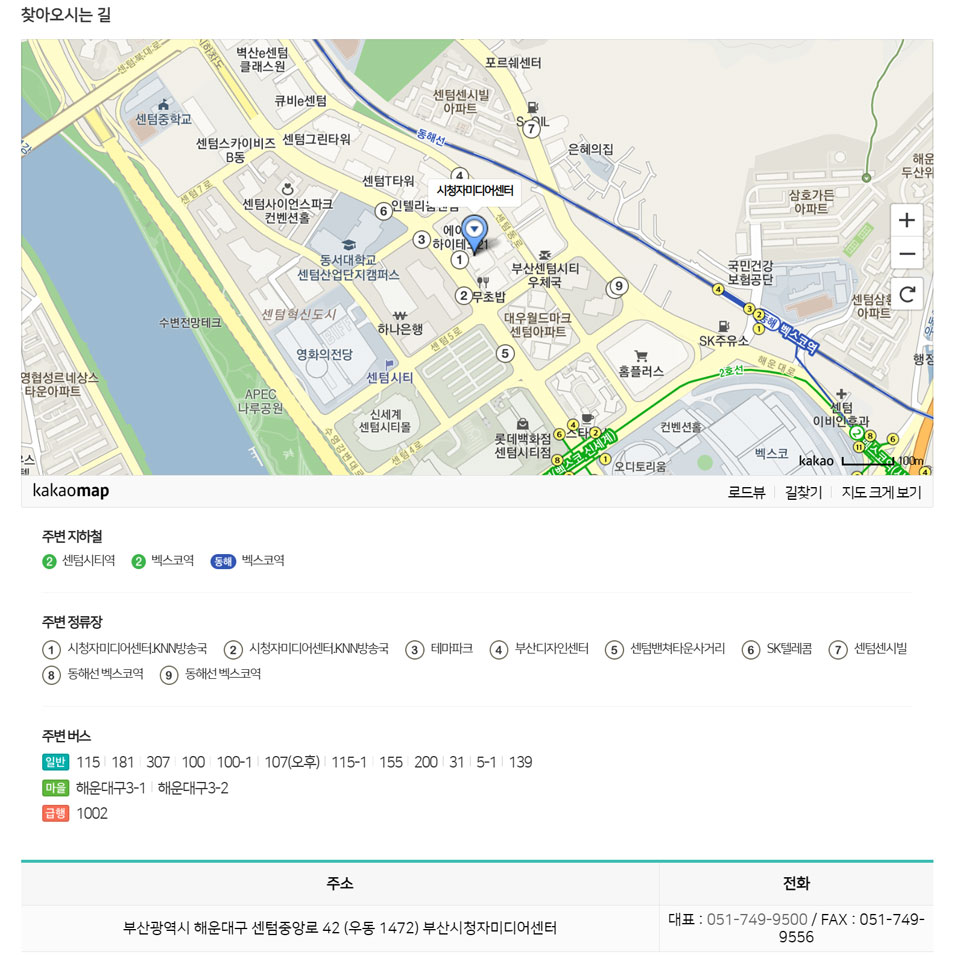Click bus number 139

520,762
